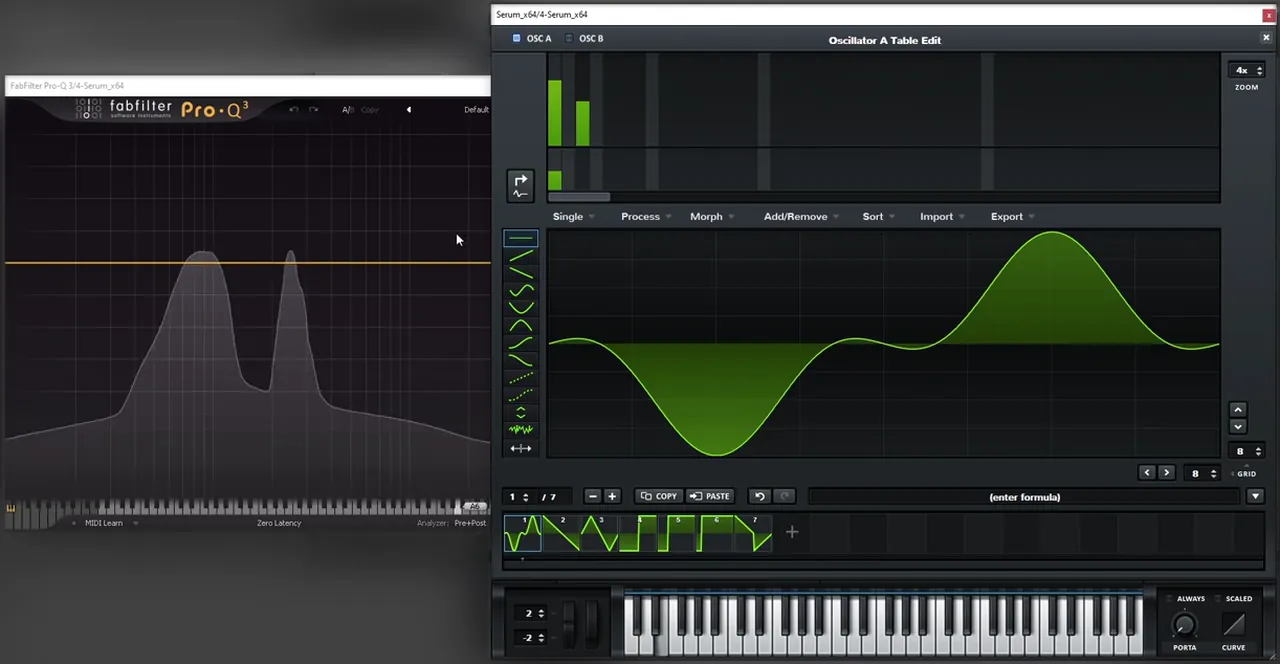Select the ramp down line shape
Screen dimensions: 1280x664
point(520,272)
